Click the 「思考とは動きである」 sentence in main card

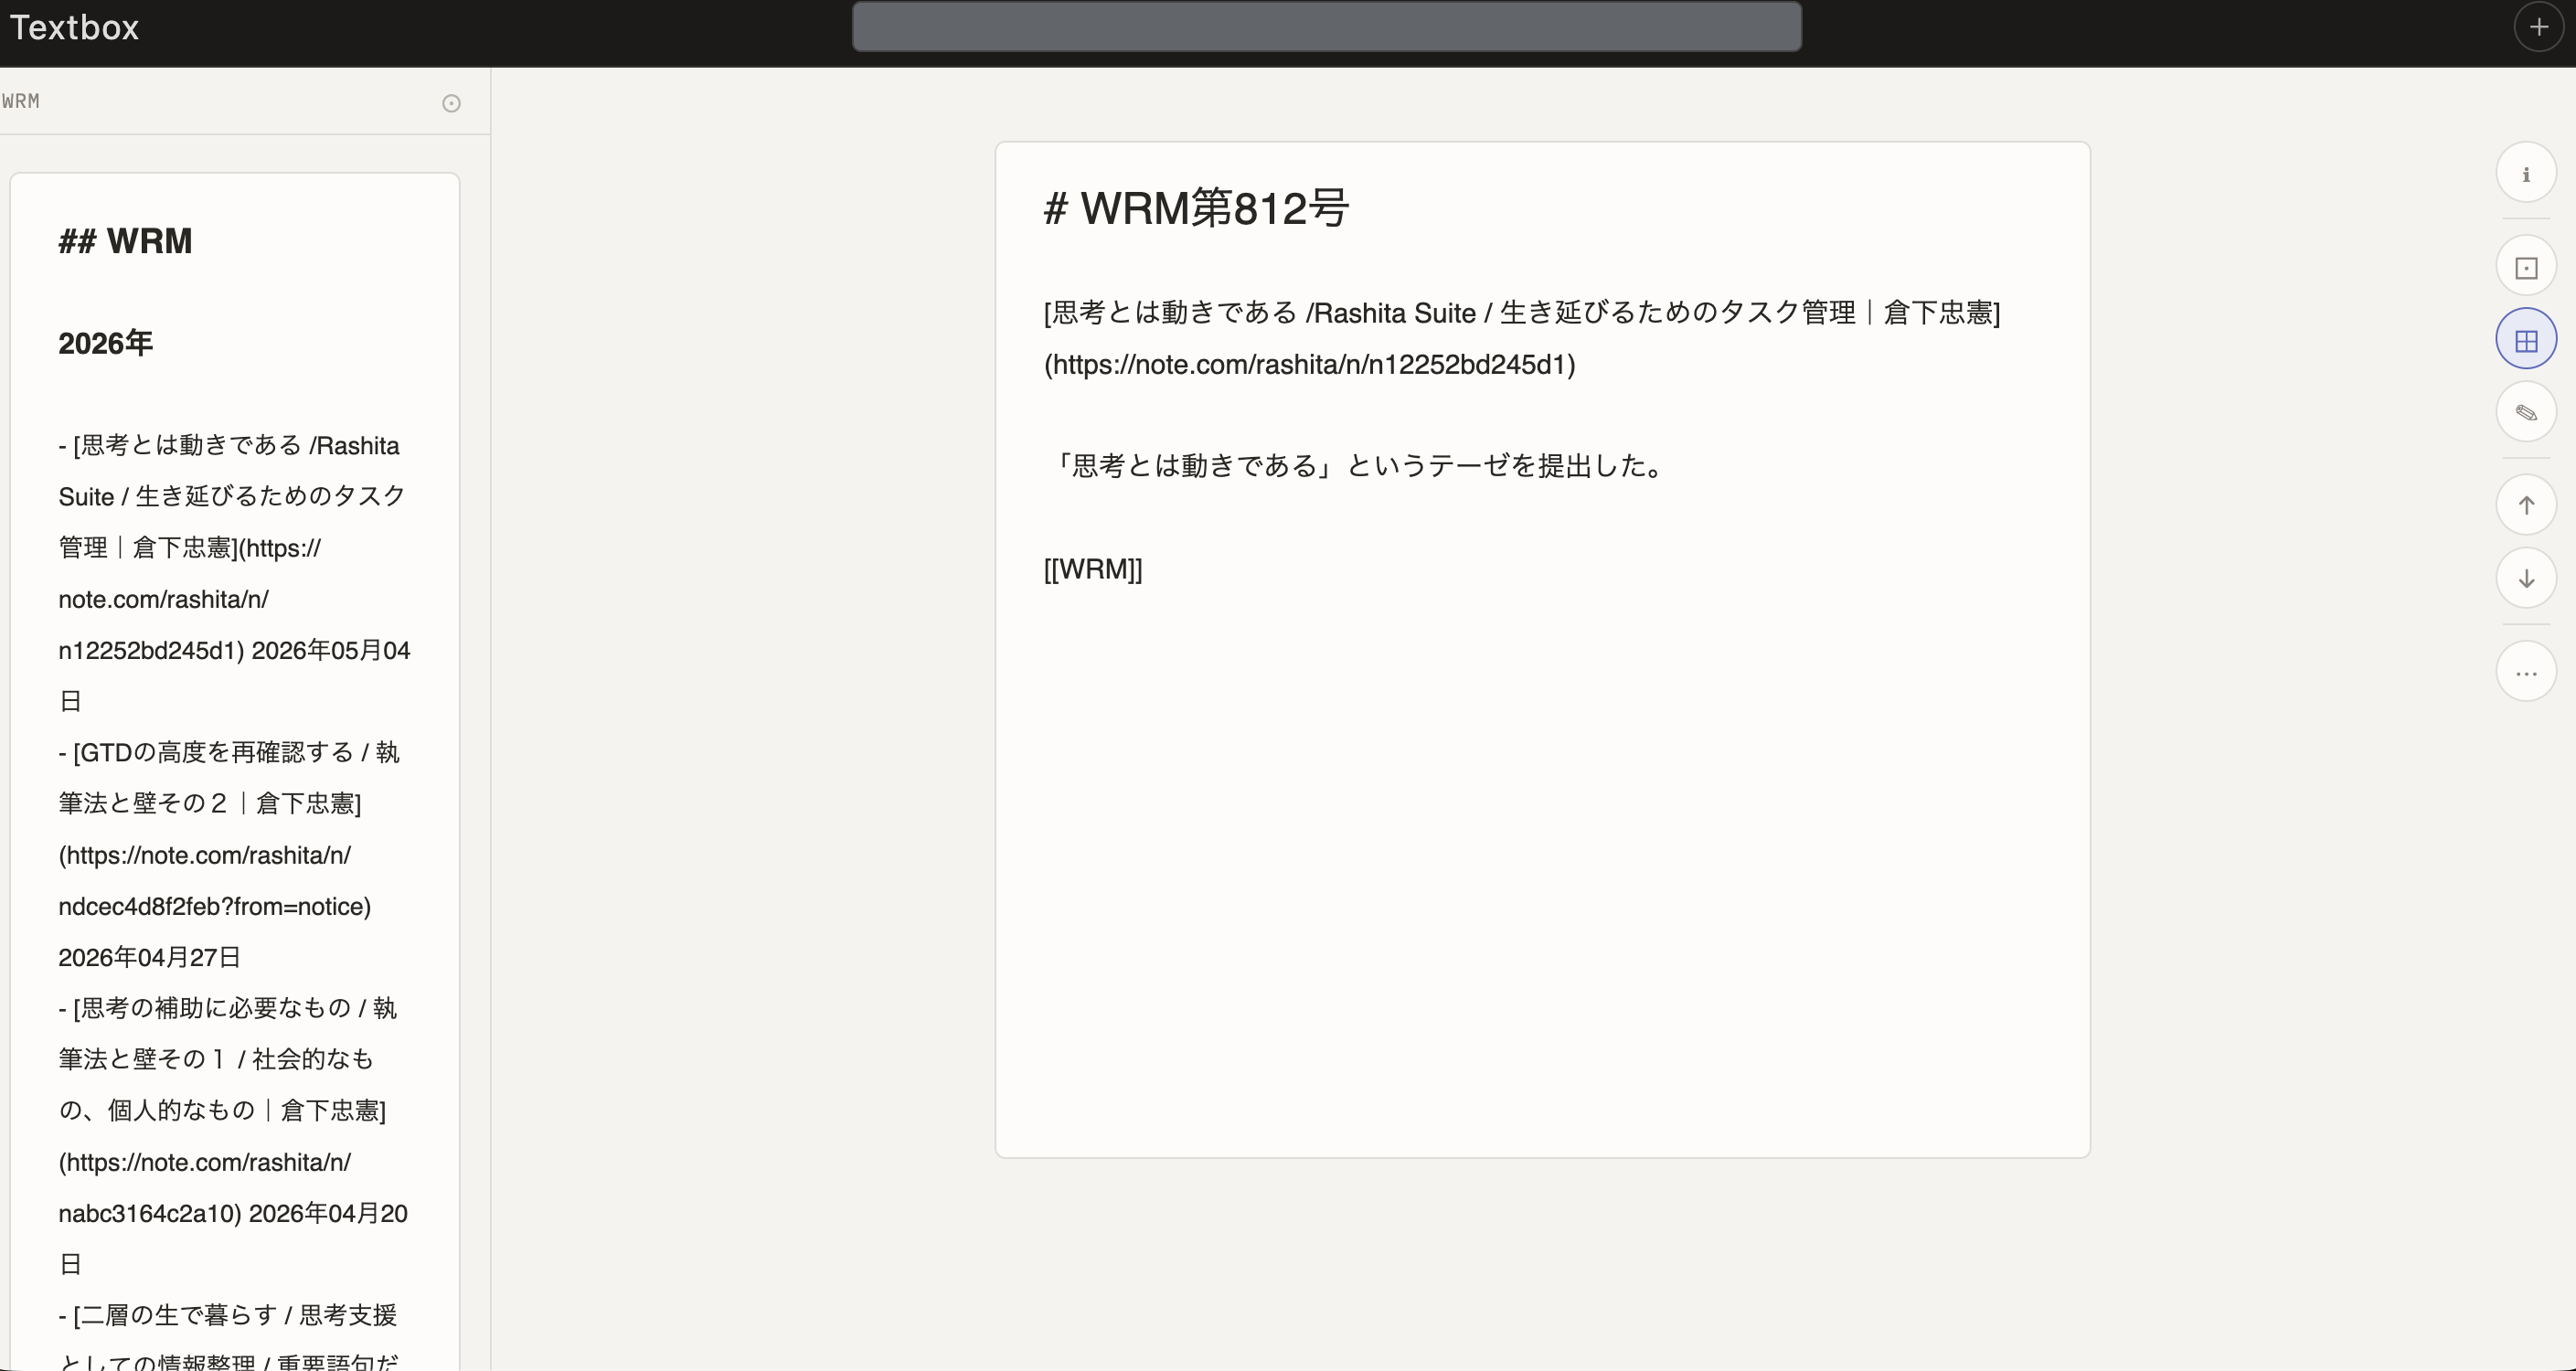[x=1355, y=465]
